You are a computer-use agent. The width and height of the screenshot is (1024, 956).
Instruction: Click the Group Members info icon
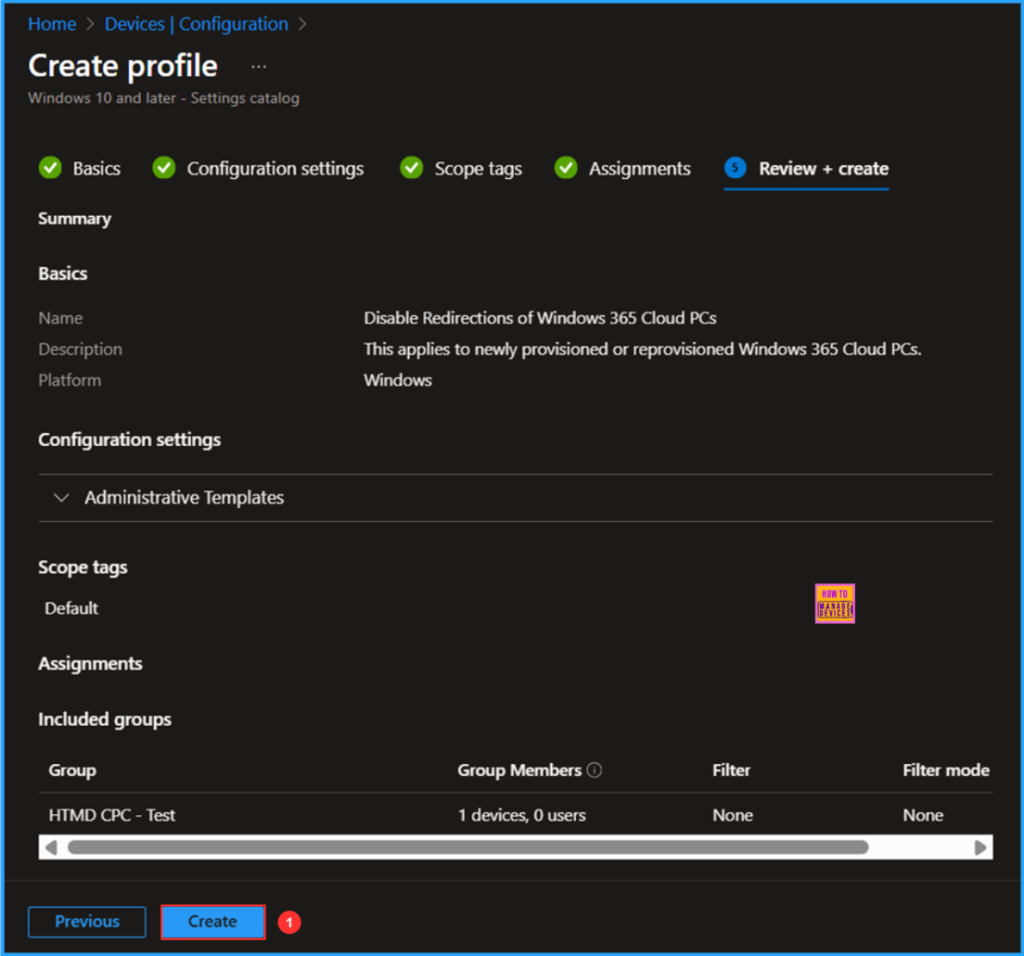[594, 770]
